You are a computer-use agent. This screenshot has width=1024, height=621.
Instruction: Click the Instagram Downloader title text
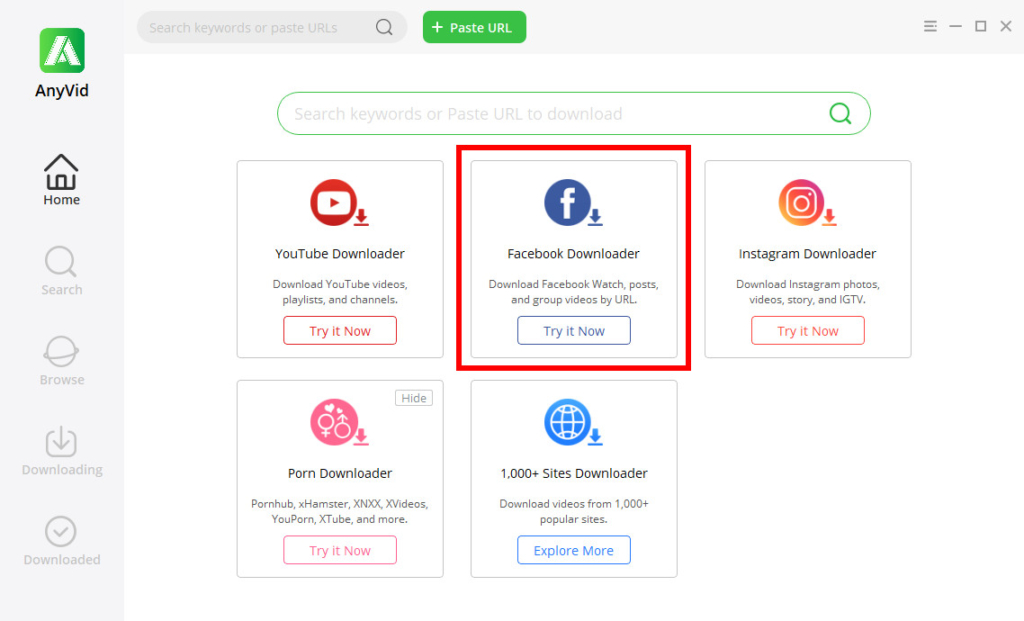pos(807,253)
